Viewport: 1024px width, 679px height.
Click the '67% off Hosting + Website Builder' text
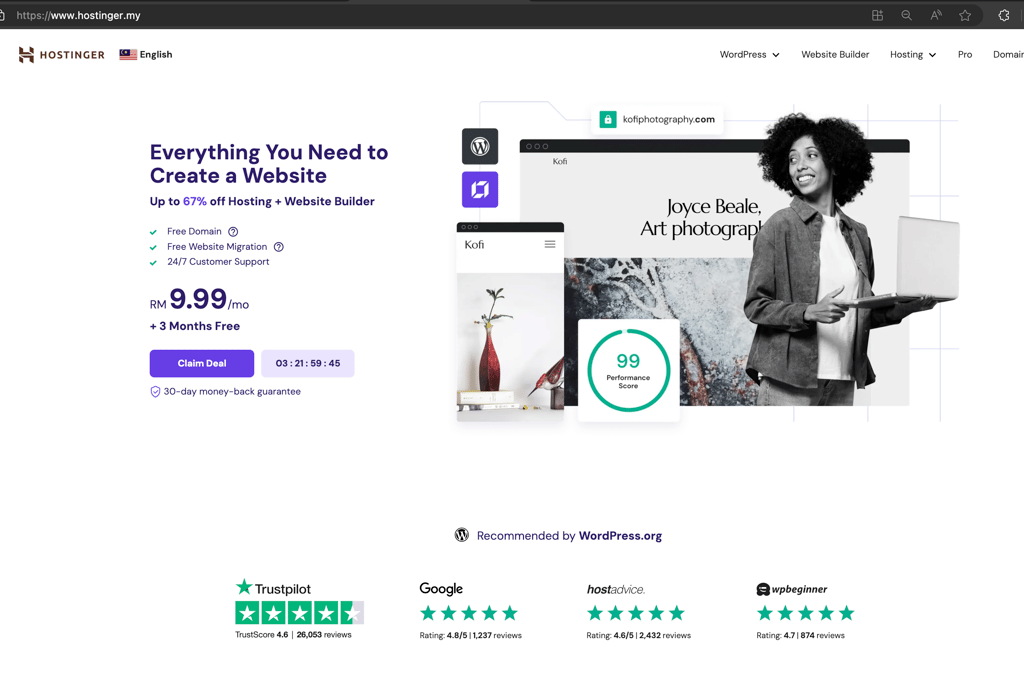[x=279, y=202]
